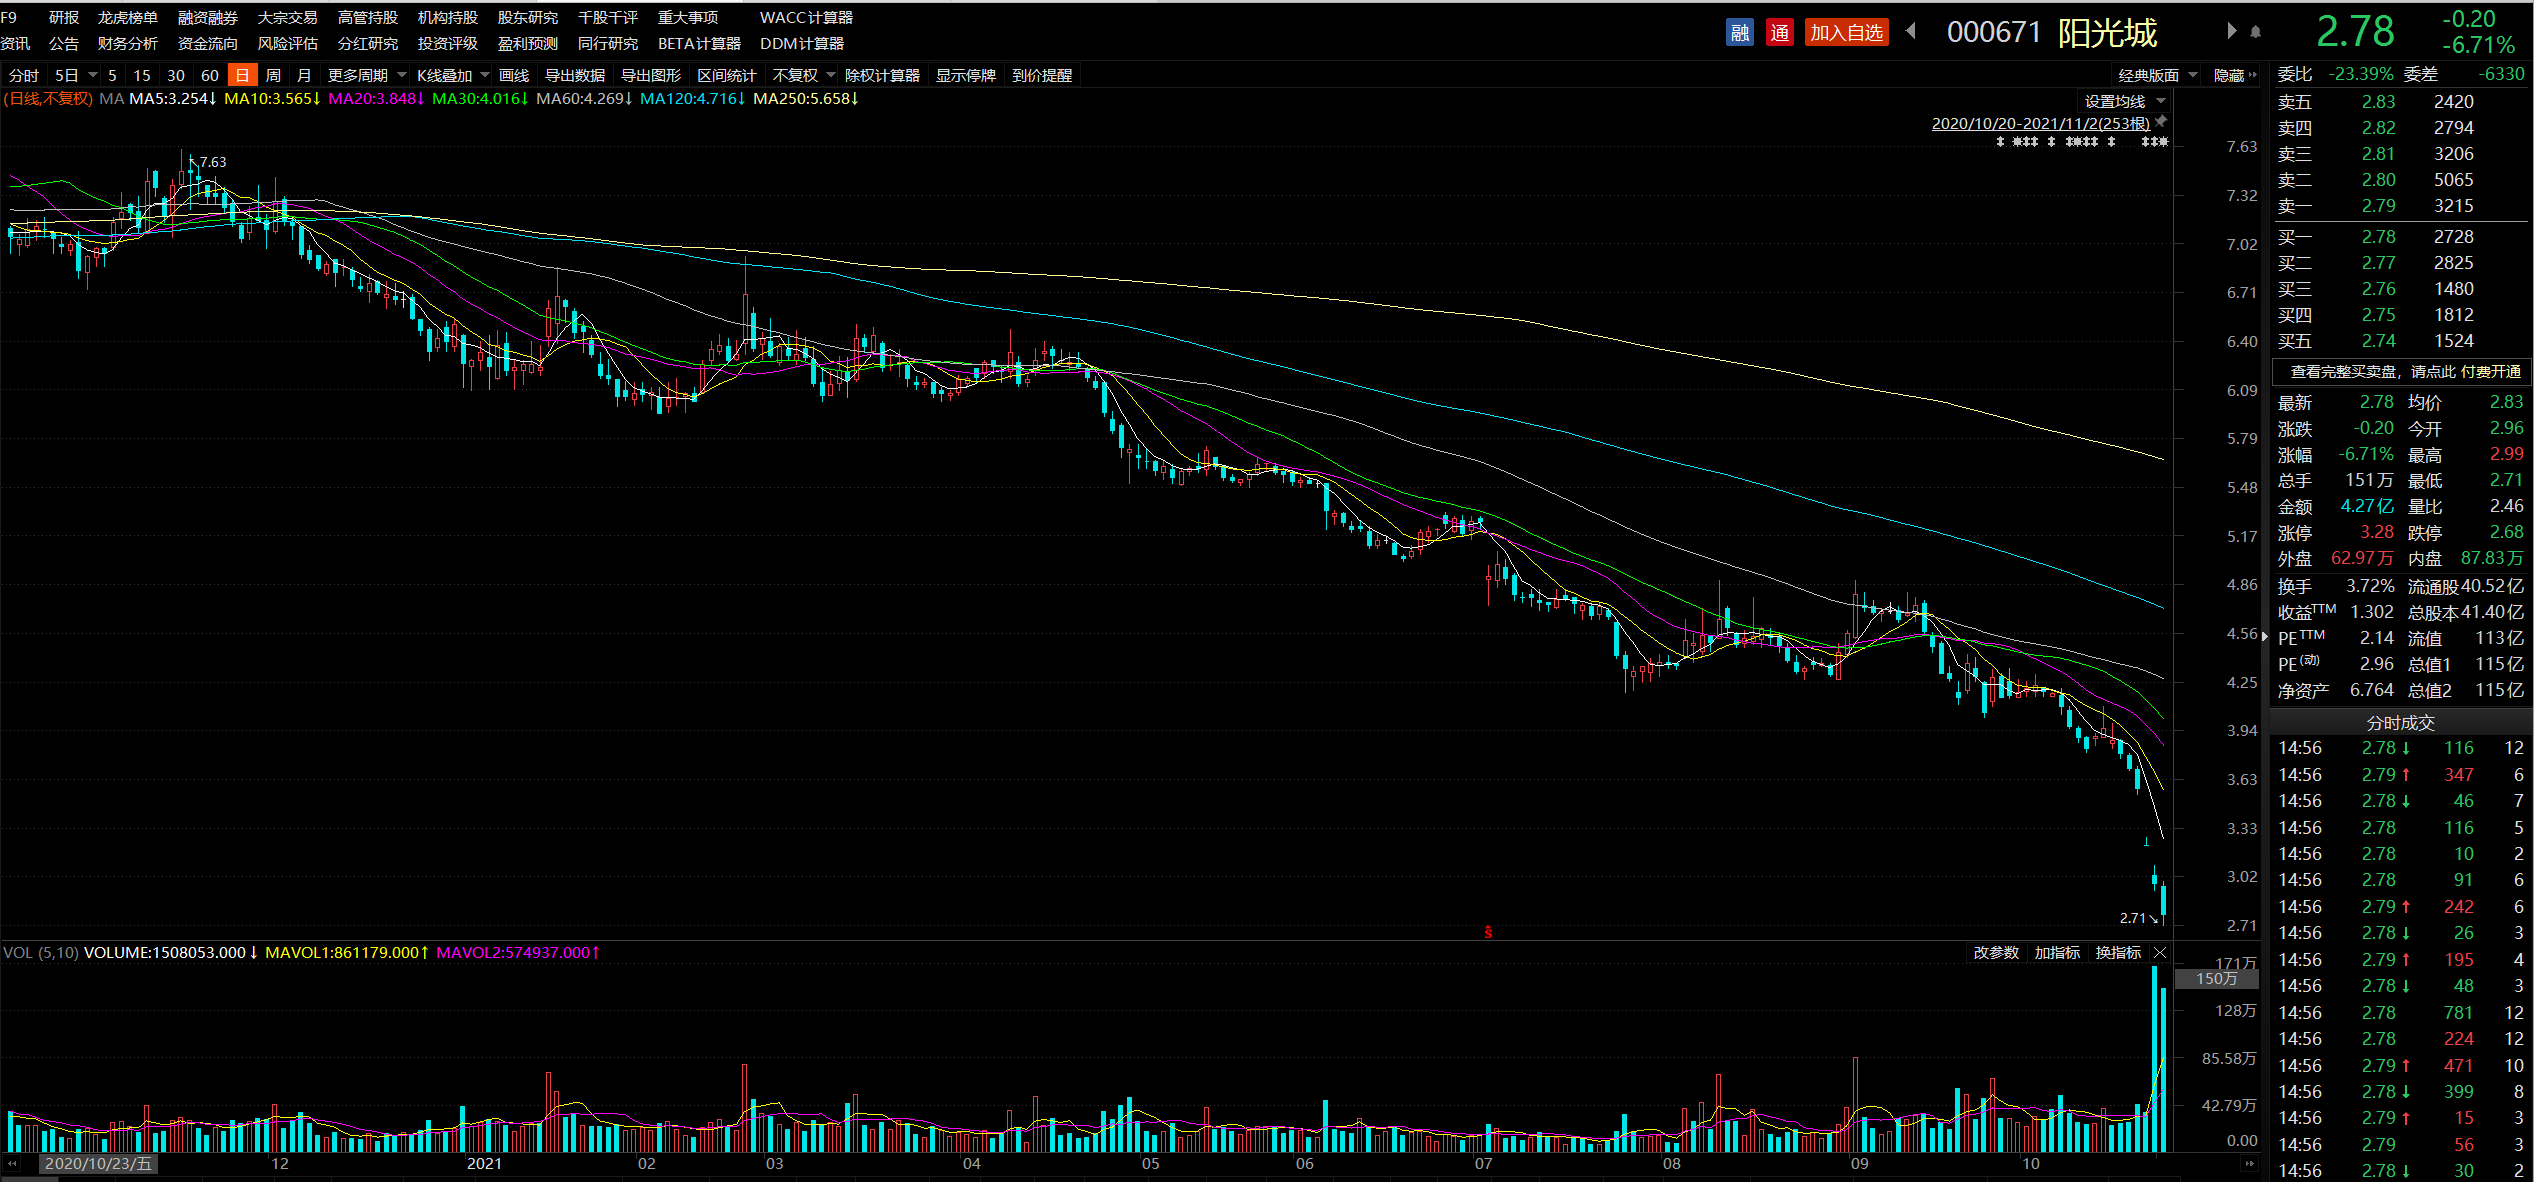Viewport: 2534px width, 1182px height.
Task: Toggle 显示停牌 suspension display
Action: pyautogui.click(x=965, y=75)
